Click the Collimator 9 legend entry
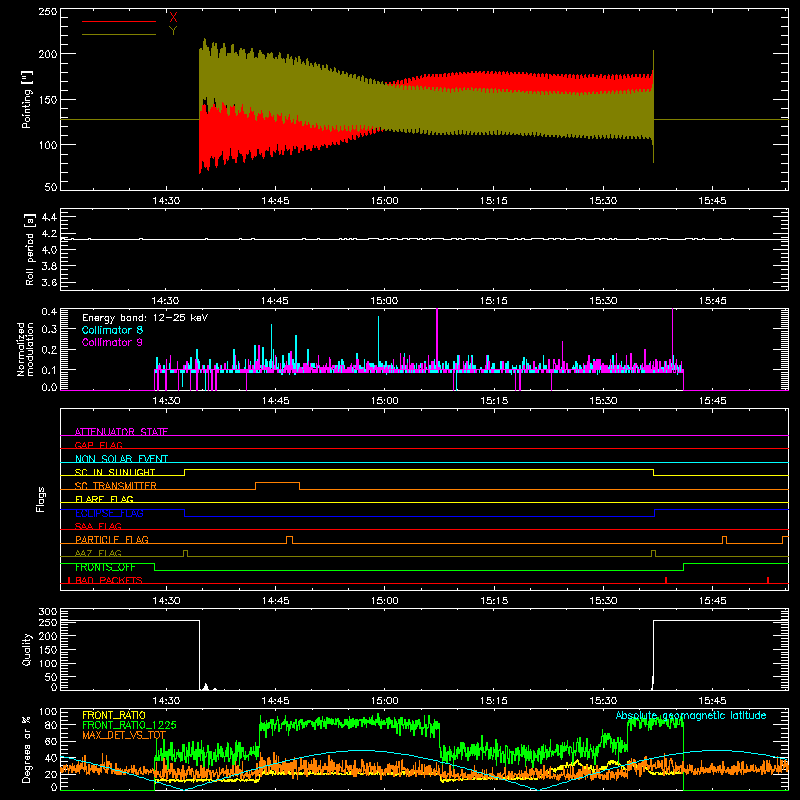800x800 pixels. coord(112,342)
